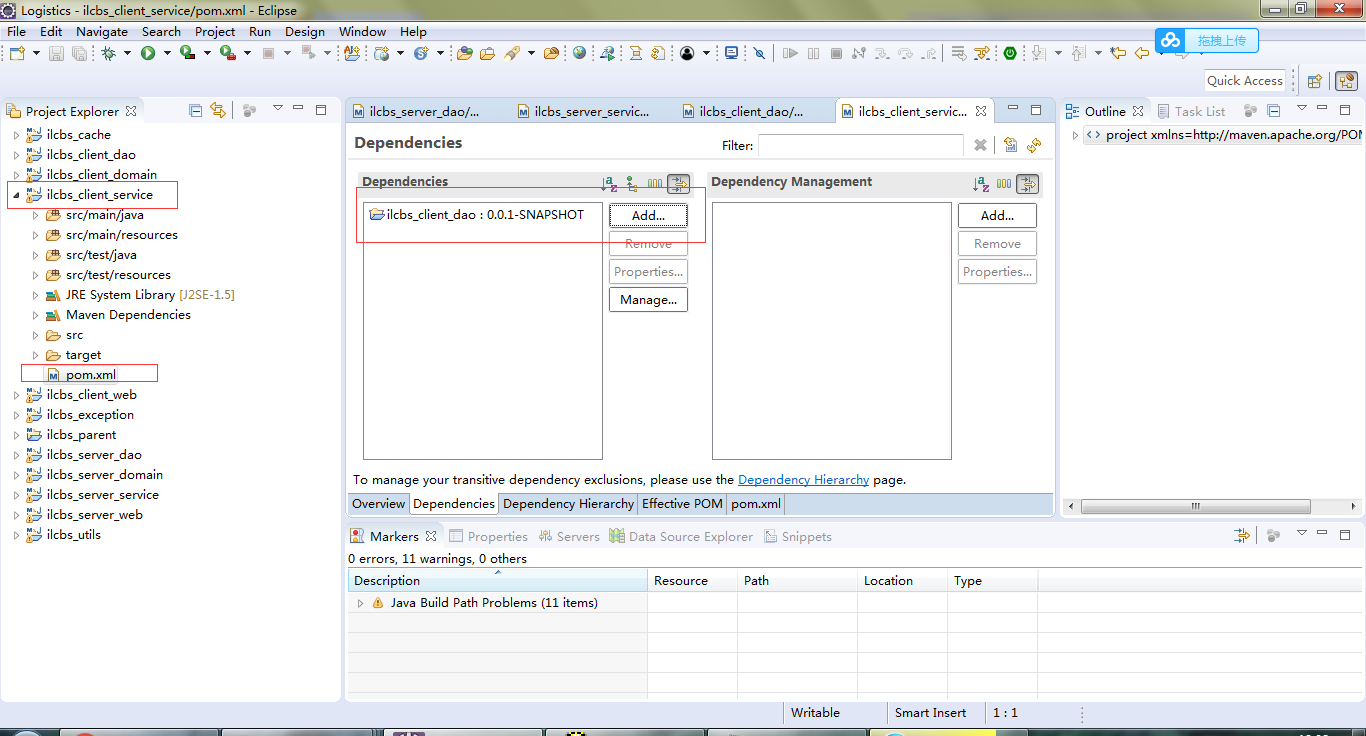Click the 拖拽上传 cloud upload widget
The width and height of the screenshot is (1366, 736).
tap(1207, 40)
